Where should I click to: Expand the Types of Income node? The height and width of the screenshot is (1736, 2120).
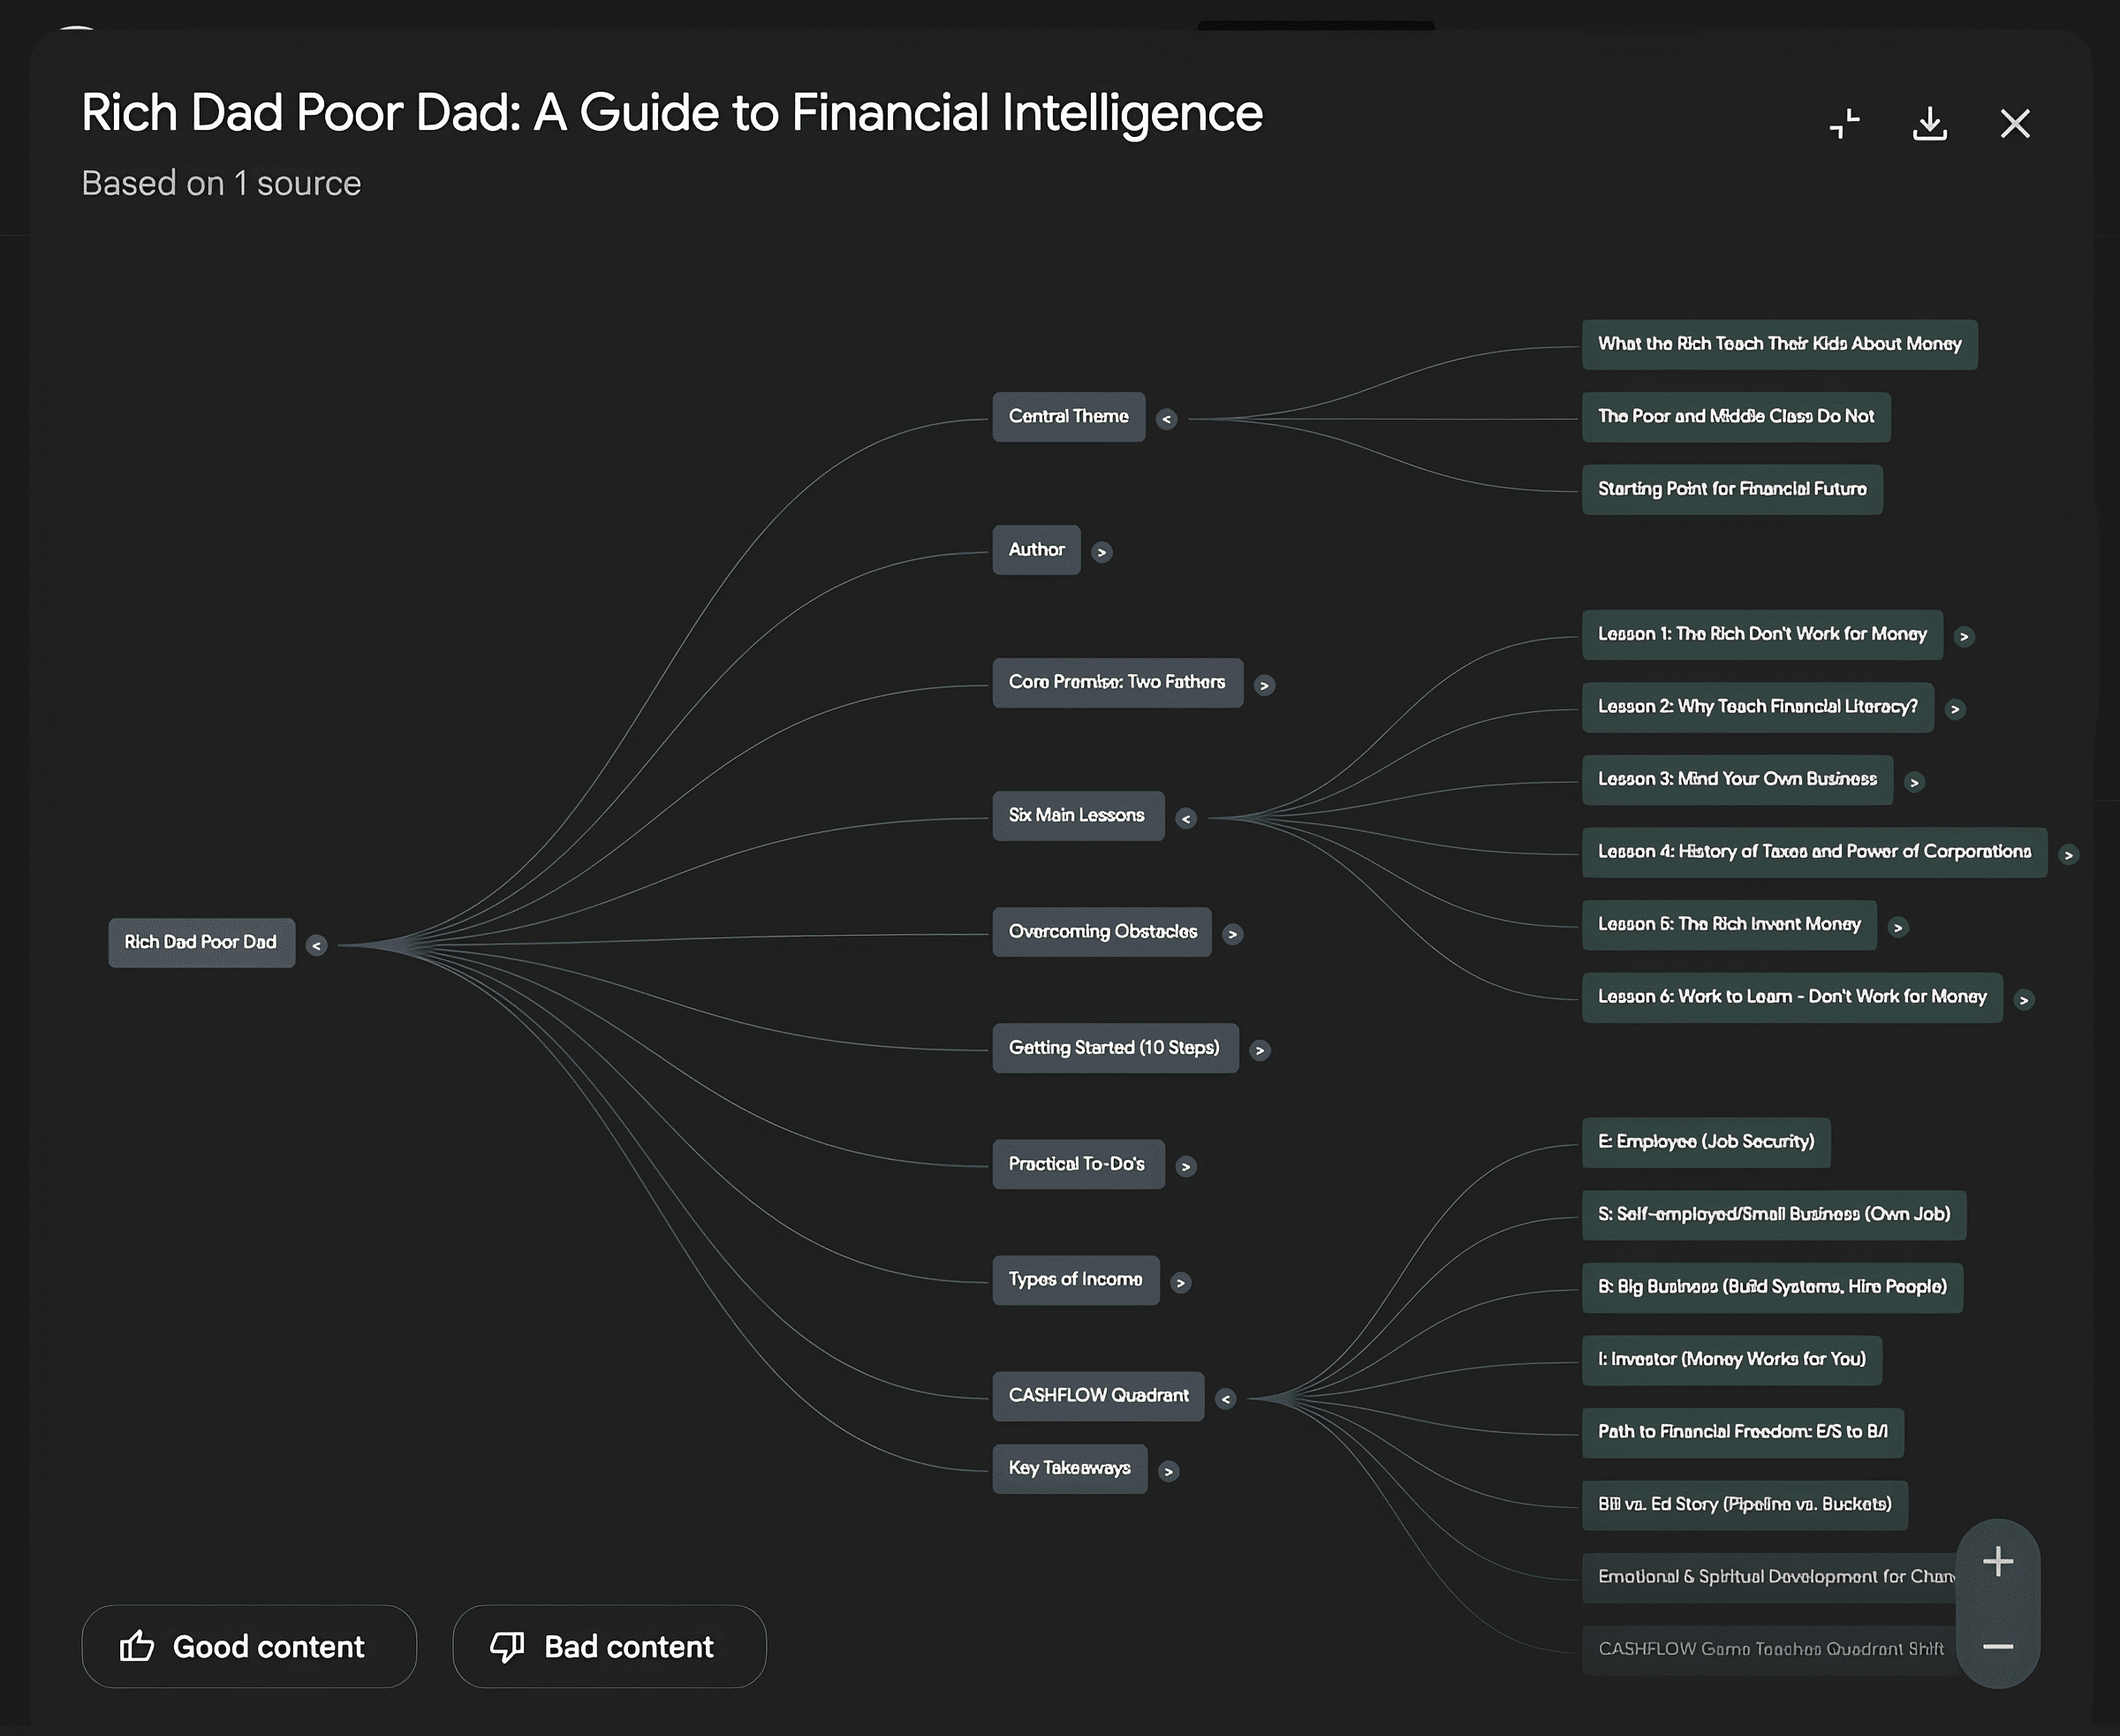(1180, 1282)
